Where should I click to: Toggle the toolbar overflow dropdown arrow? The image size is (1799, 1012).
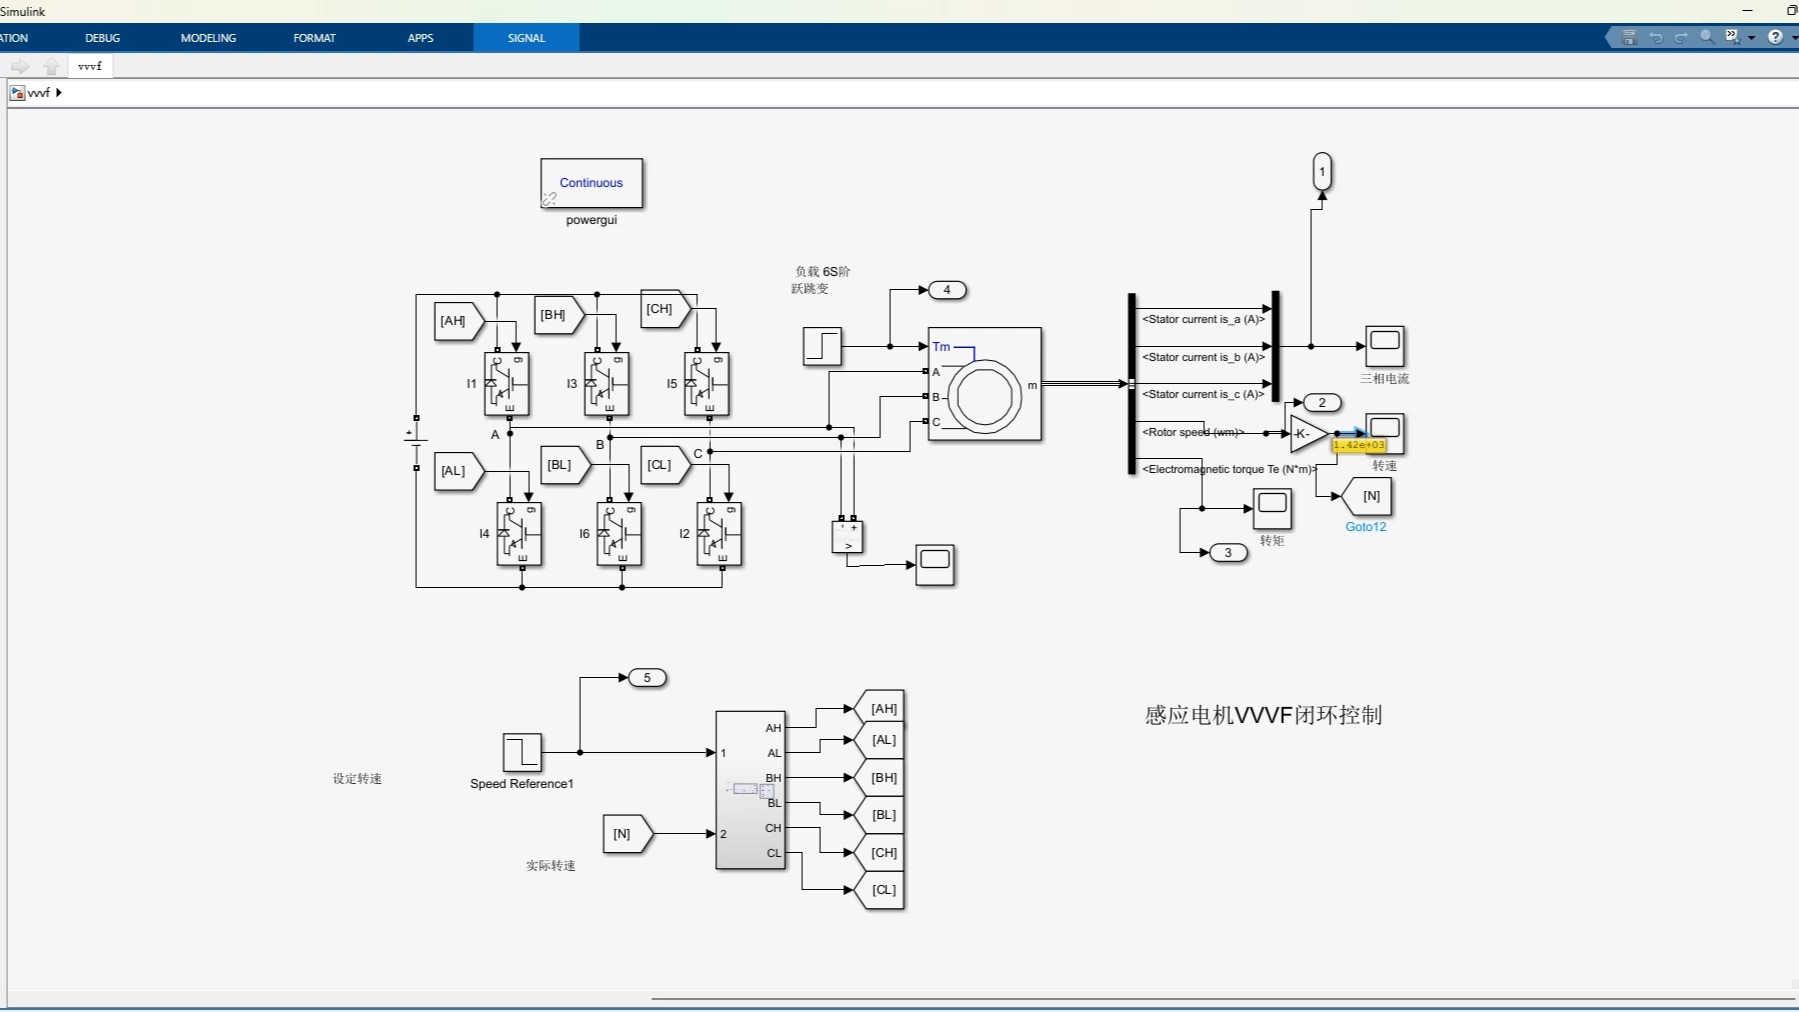[1752, 37]
